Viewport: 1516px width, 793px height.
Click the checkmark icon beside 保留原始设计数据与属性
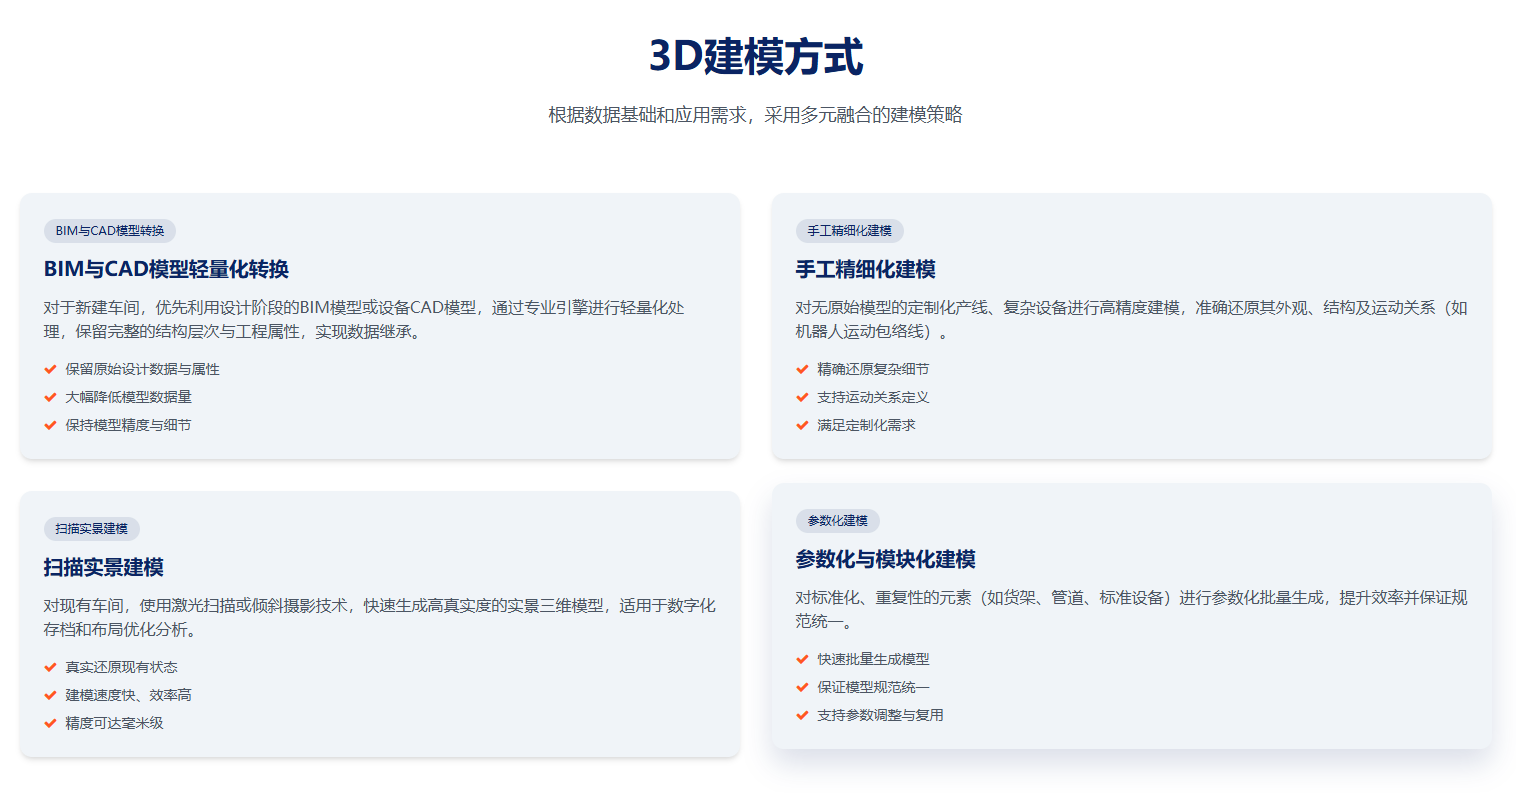[50, 369]
